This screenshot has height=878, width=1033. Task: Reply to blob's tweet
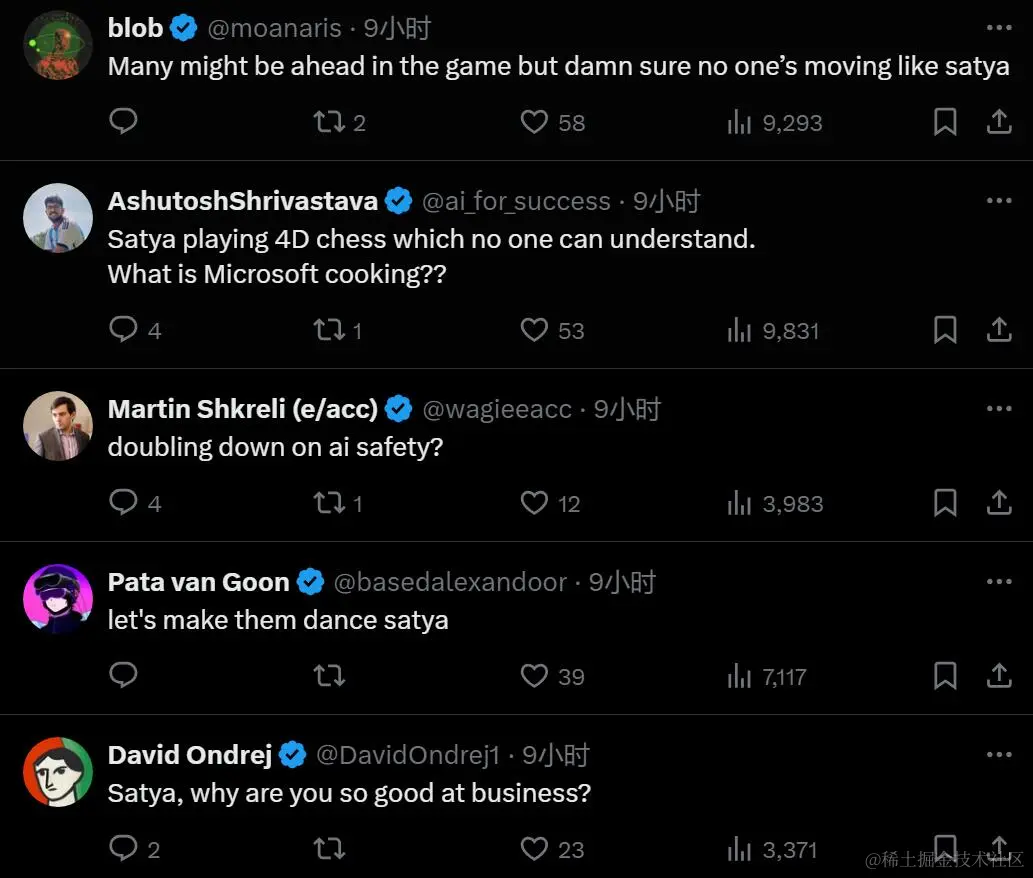(x=123, y=122)
